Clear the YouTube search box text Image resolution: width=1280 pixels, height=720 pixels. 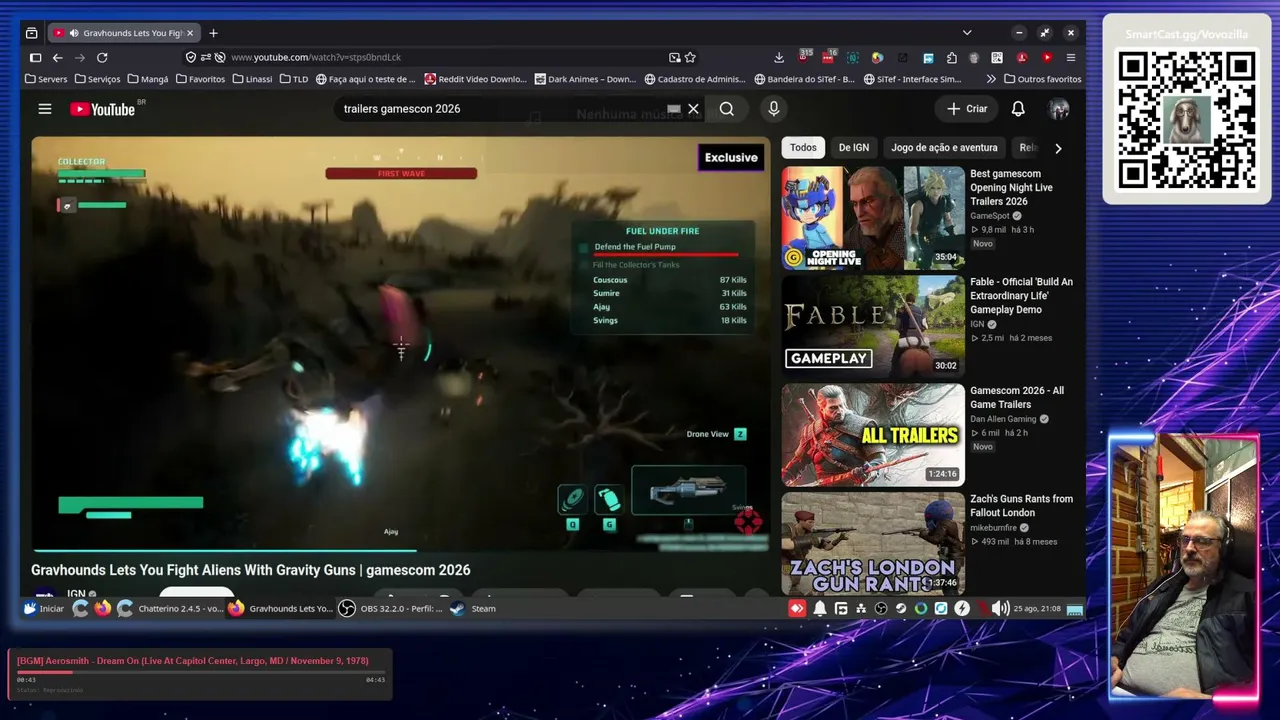pos(693,109)
